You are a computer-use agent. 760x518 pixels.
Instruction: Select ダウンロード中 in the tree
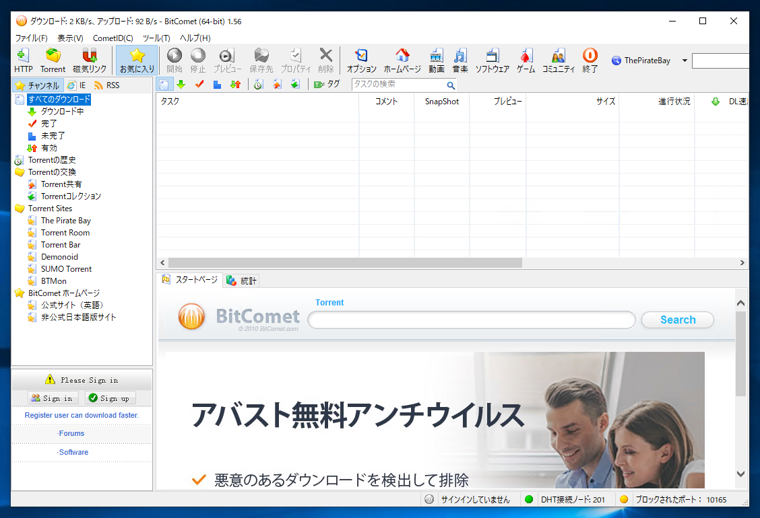pos(62,111)
